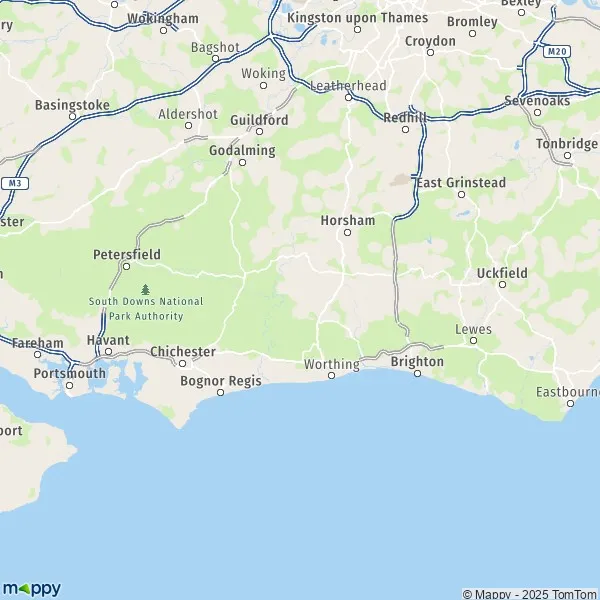
Task: Click the Eastbourne map marker
Action: pos(570,403)
